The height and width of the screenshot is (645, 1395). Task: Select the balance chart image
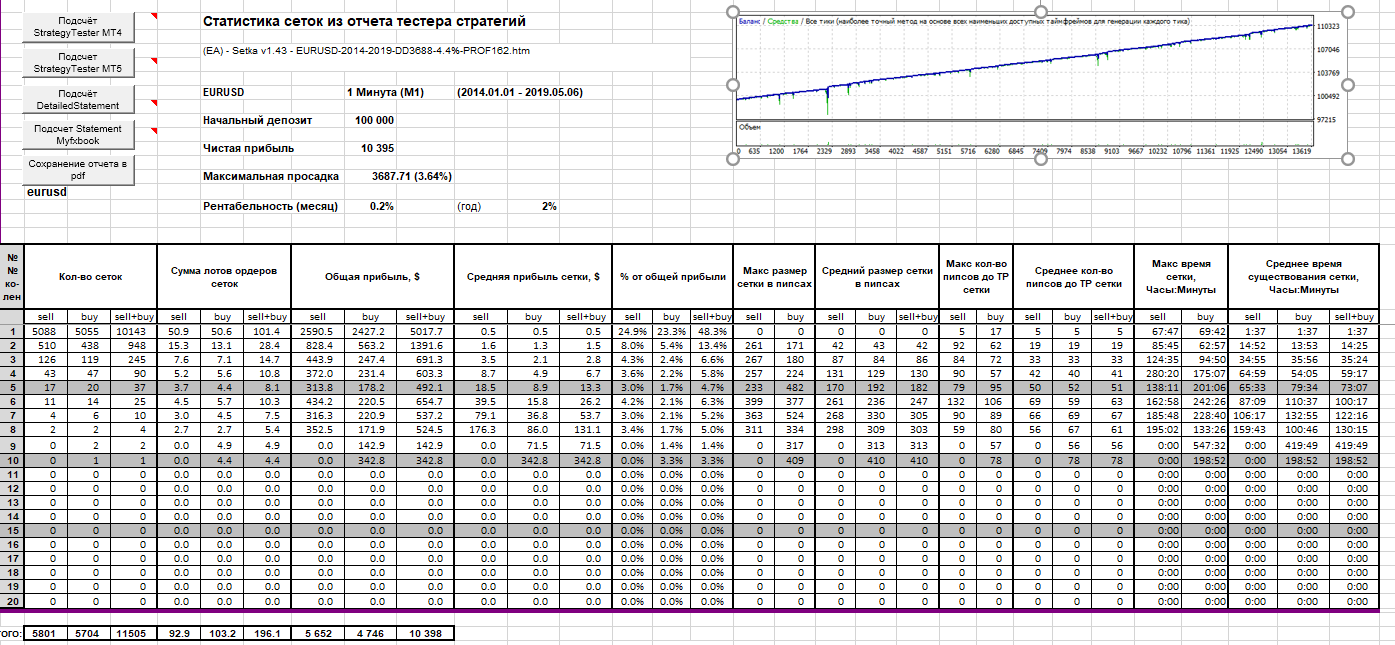tap(1039, 83)
